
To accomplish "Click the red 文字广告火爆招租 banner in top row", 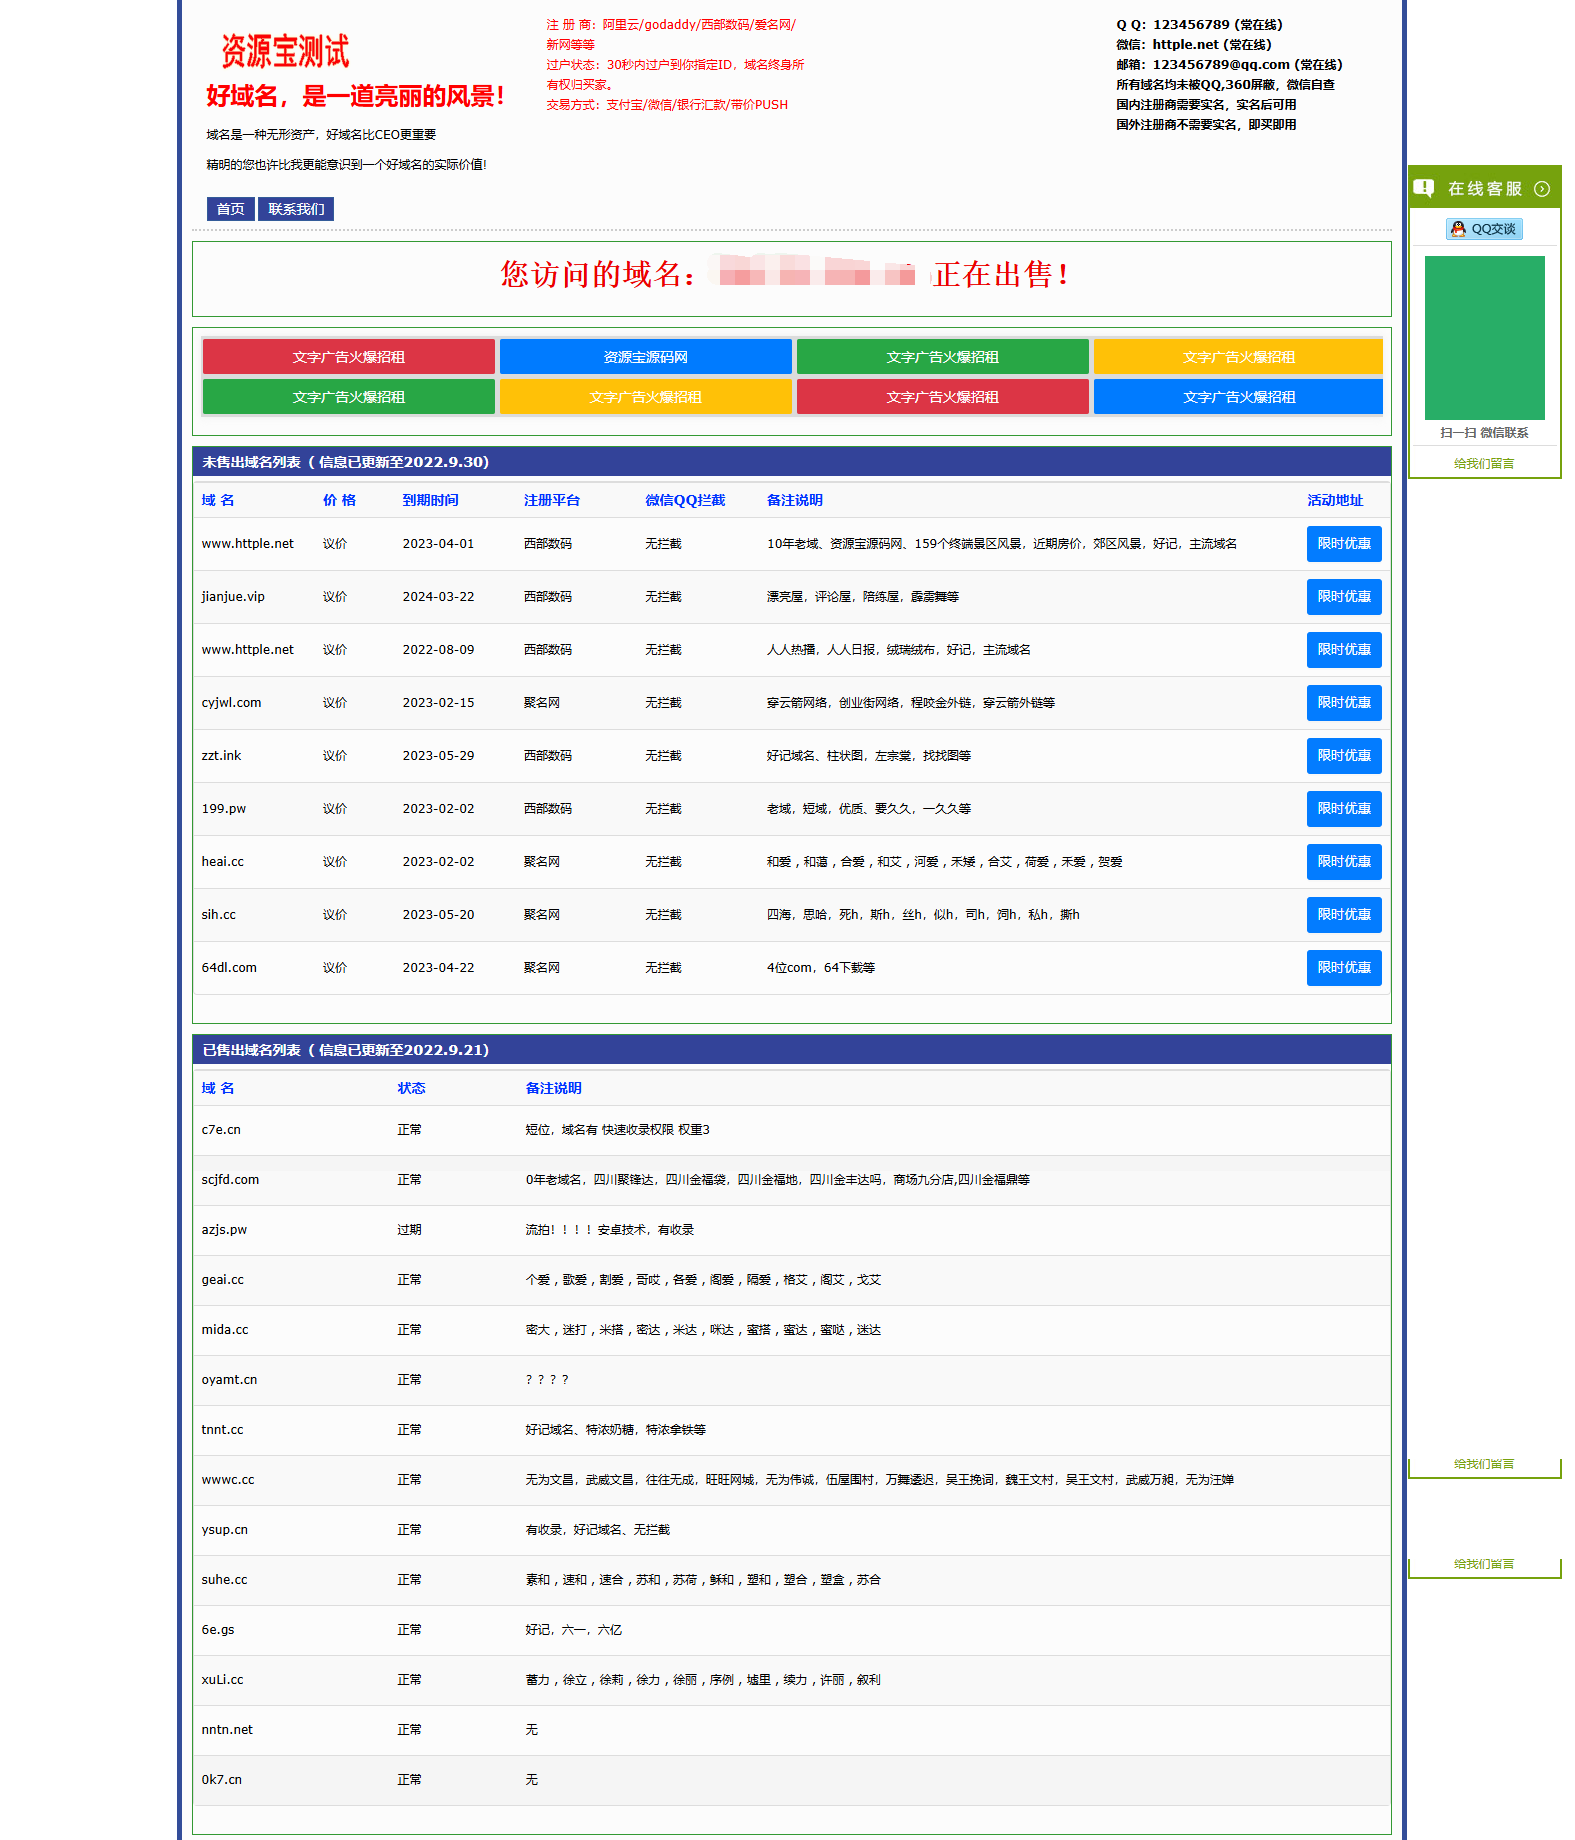I will 348,357.
